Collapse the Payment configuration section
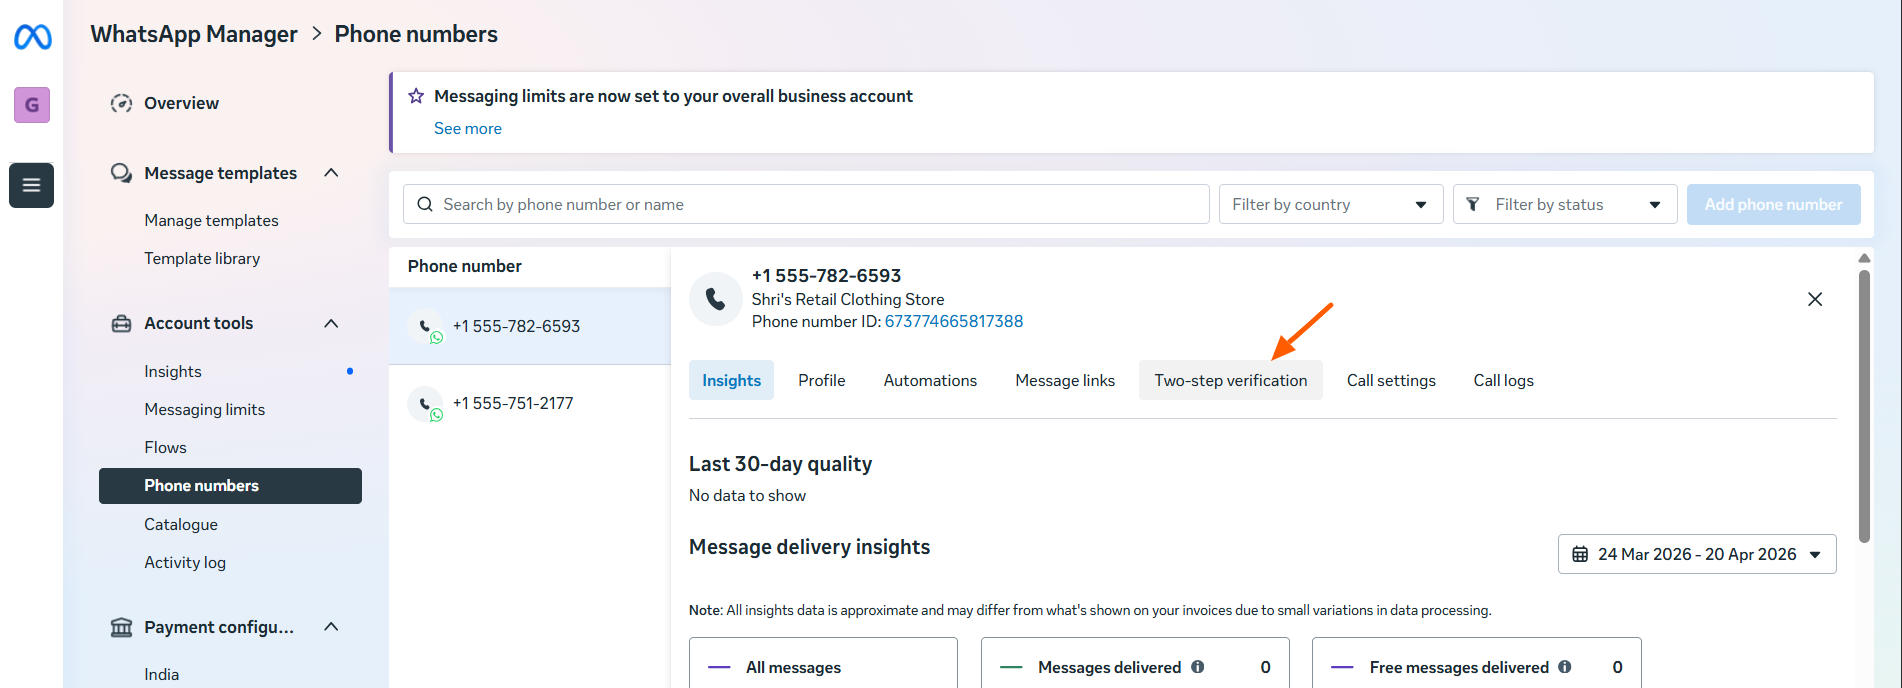The width and height of the screenshot is (1902, 688). [x=332, y=627]
